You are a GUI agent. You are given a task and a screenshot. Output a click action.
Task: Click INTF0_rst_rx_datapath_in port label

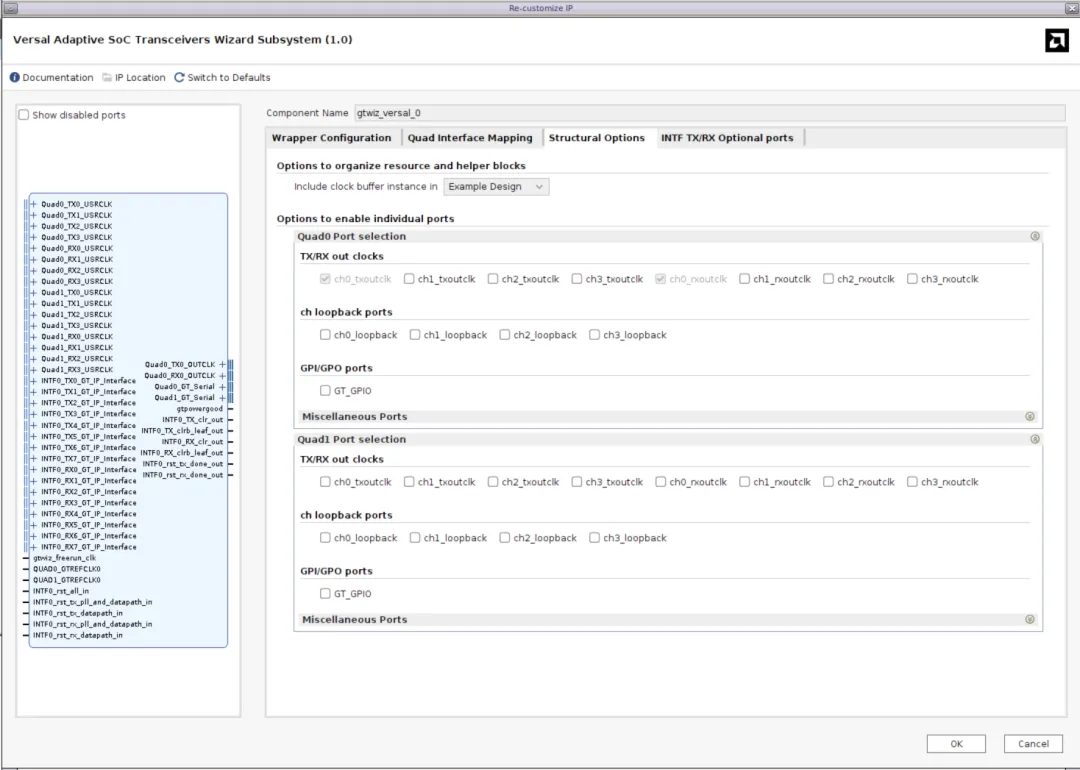tap(78, 635)
